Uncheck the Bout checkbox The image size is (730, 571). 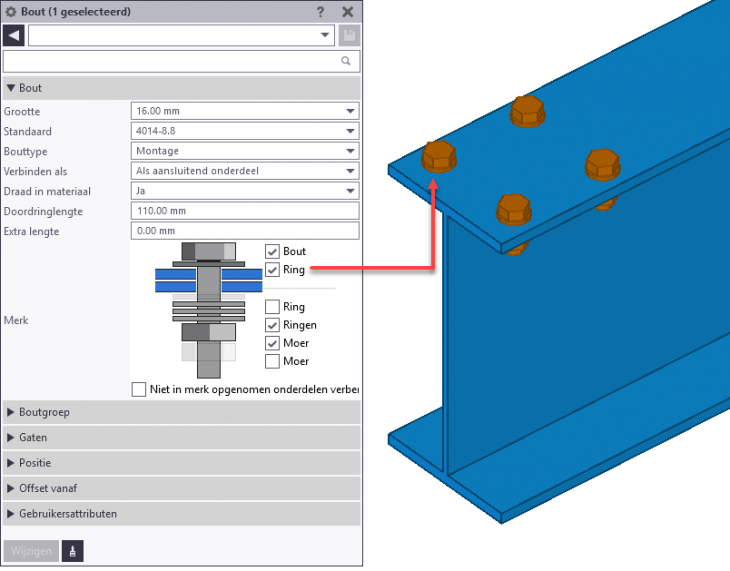[272, 252]
